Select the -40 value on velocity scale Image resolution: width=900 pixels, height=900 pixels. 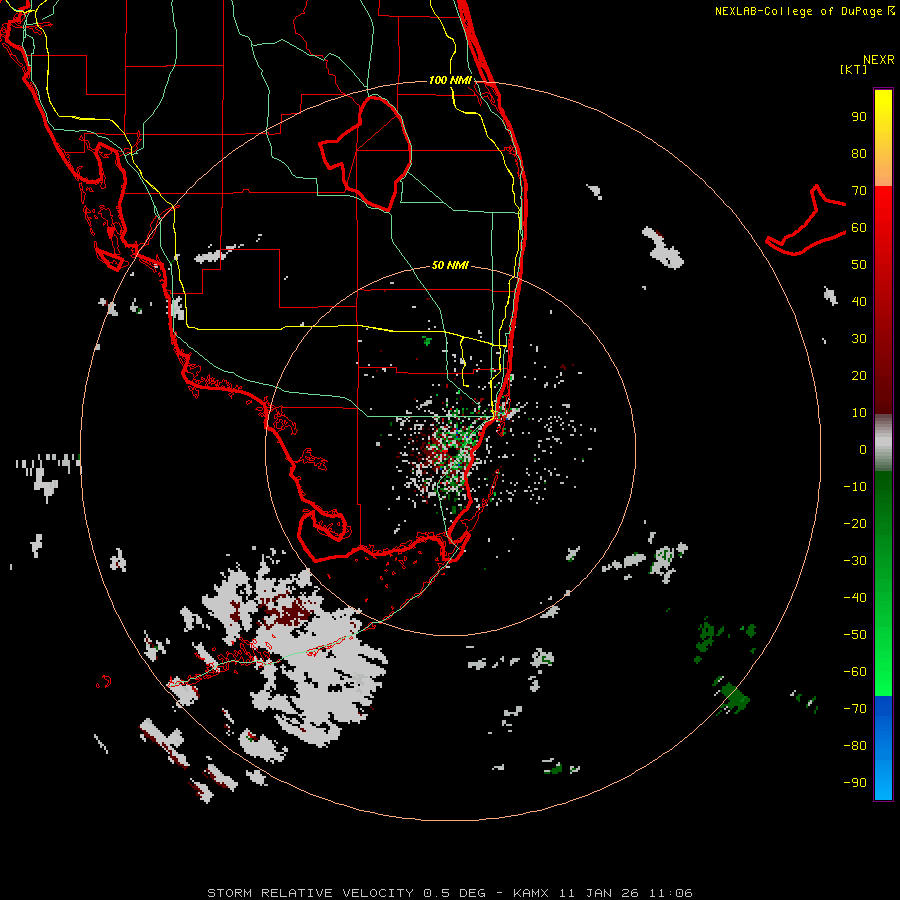pos(855,598)
